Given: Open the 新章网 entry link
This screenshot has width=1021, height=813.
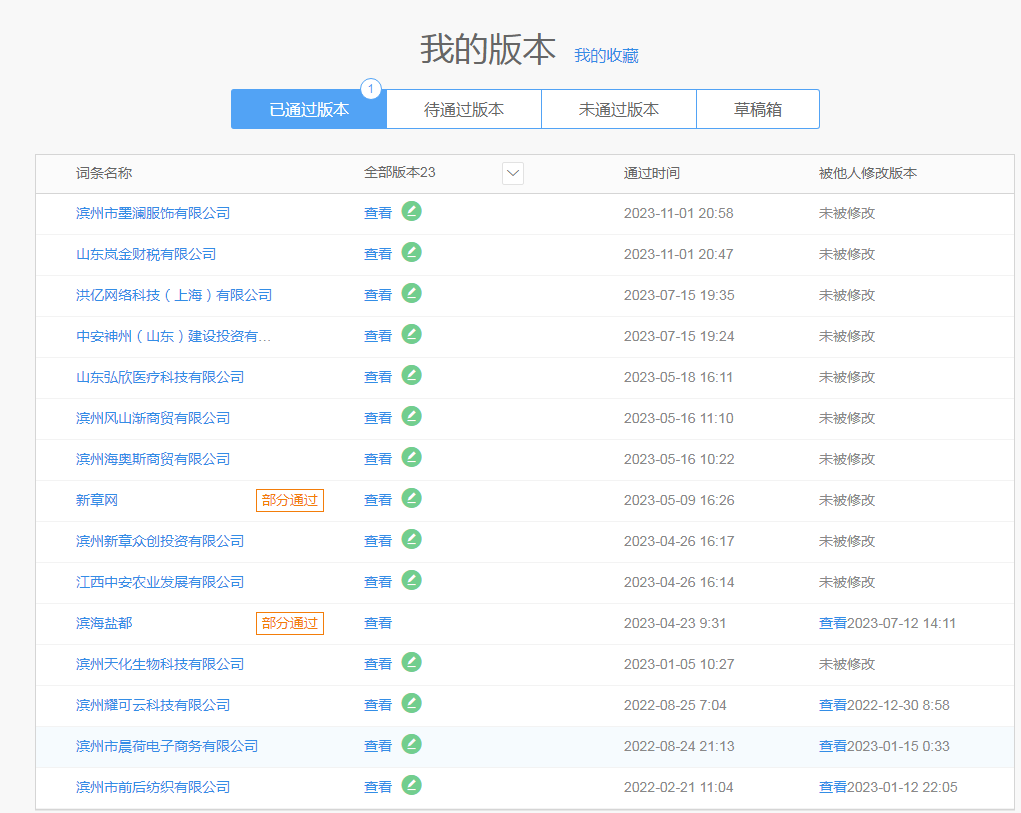Looking at the screenshot, I should pyautogui.click(x=97, y=501).
